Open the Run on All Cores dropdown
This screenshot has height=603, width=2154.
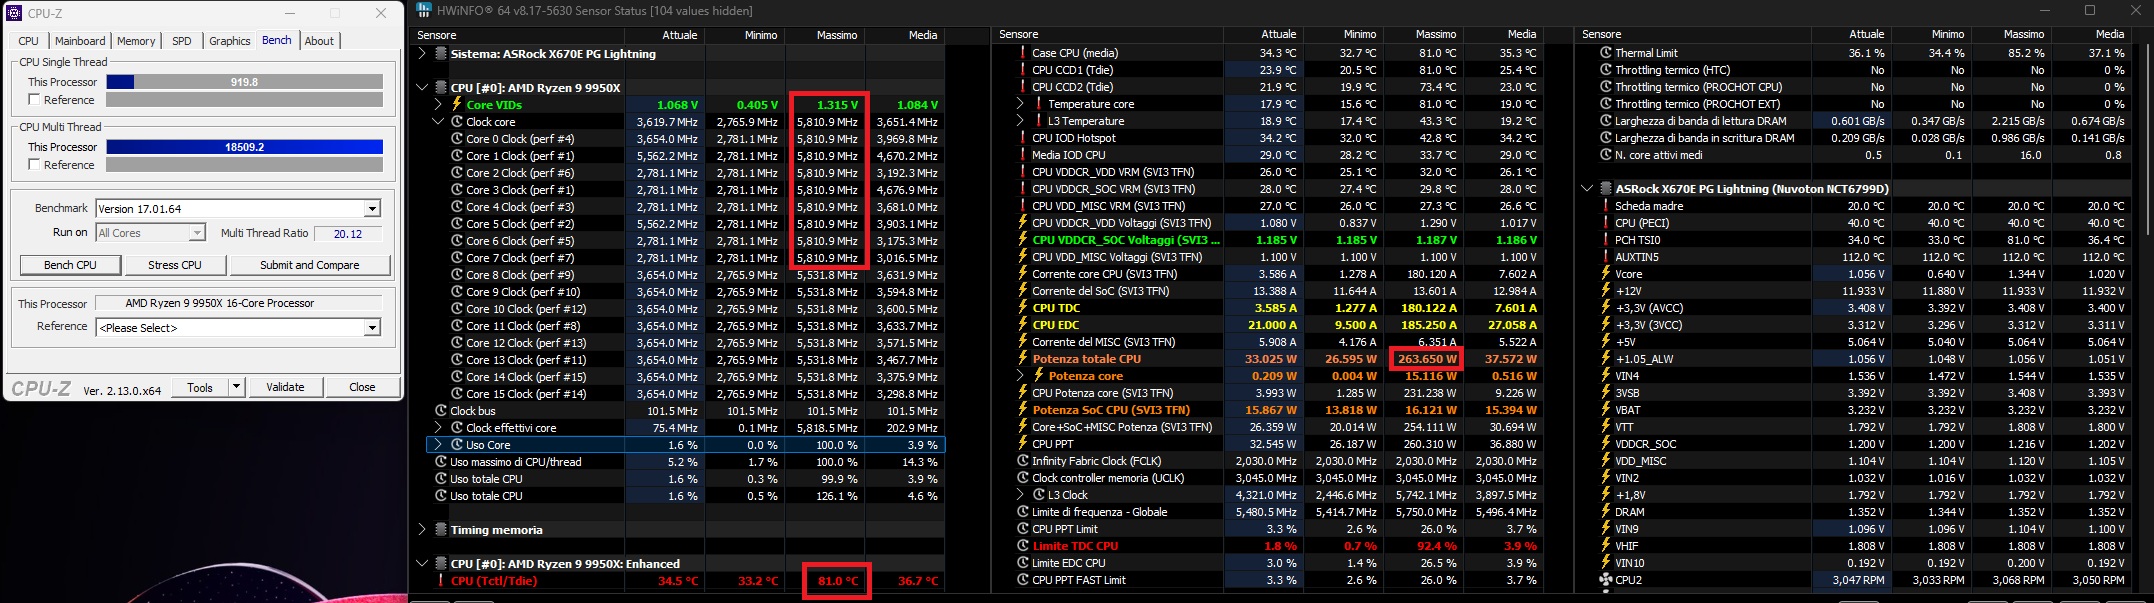coord(196,233)
